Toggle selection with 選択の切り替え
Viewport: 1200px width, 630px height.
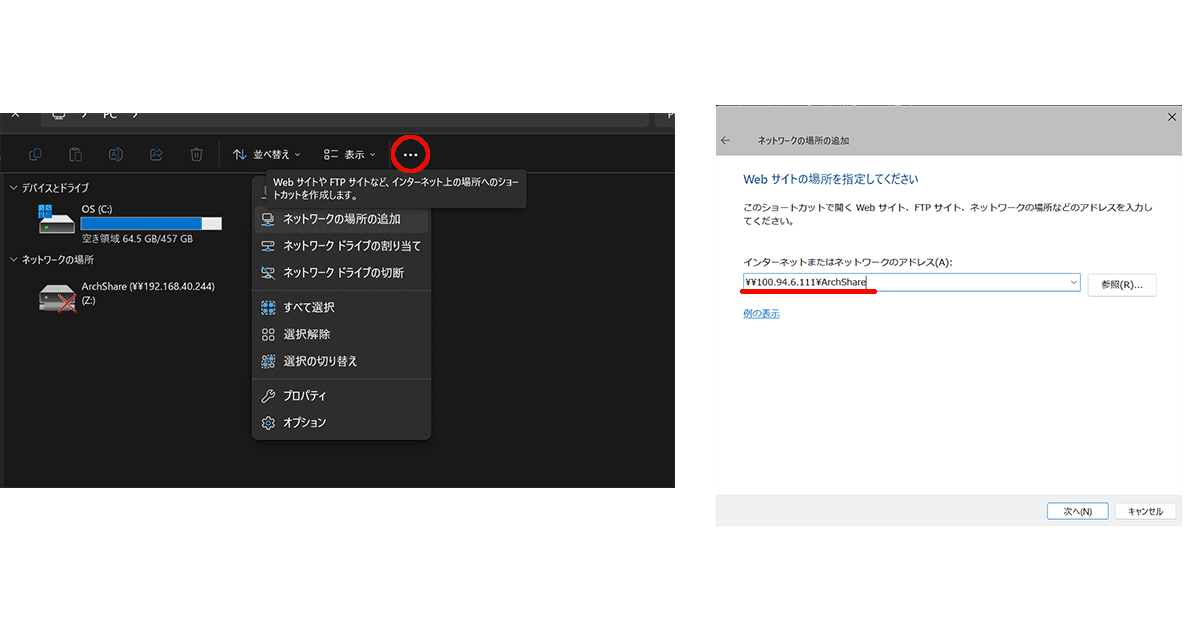(320, 361)
